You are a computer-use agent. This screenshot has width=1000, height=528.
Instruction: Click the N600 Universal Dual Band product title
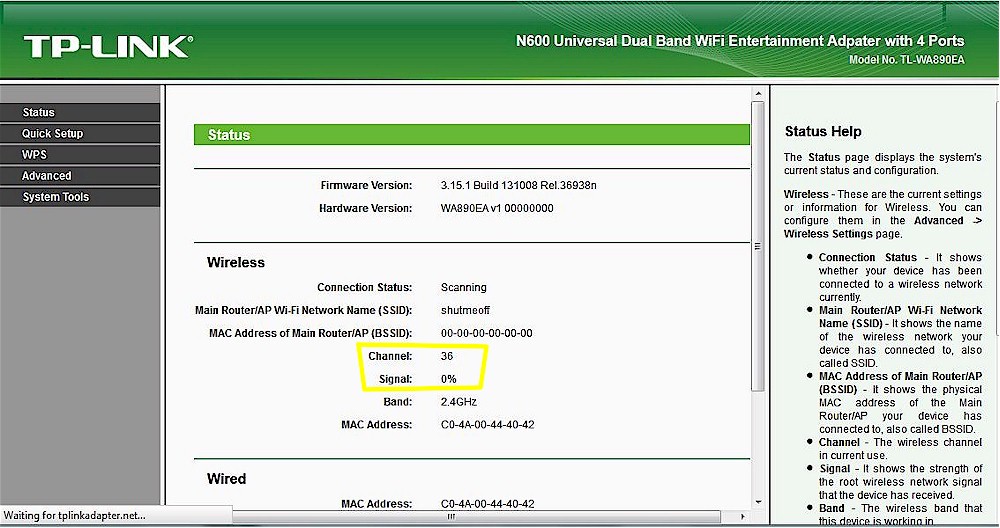point(740,41)
